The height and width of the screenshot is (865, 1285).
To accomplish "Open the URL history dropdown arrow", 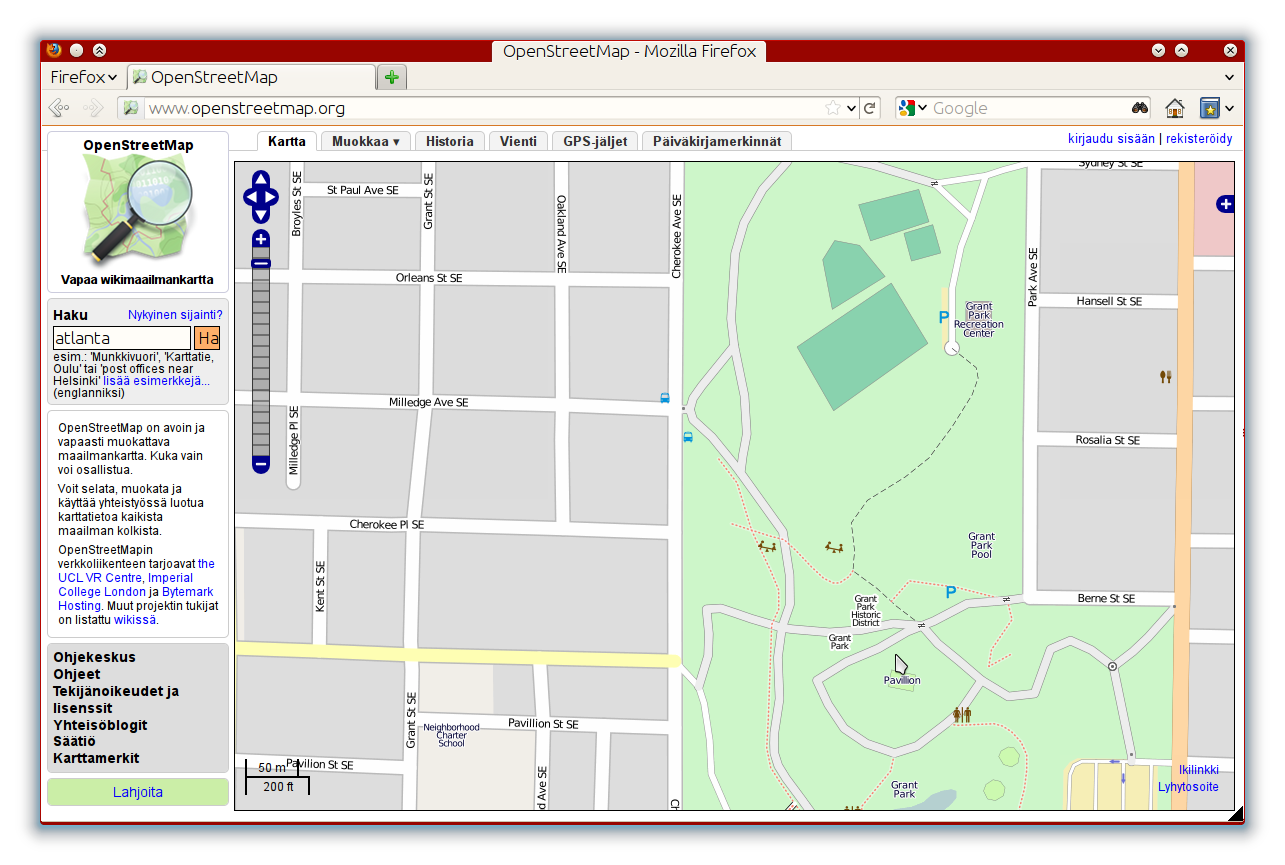I will coord(851,108).
